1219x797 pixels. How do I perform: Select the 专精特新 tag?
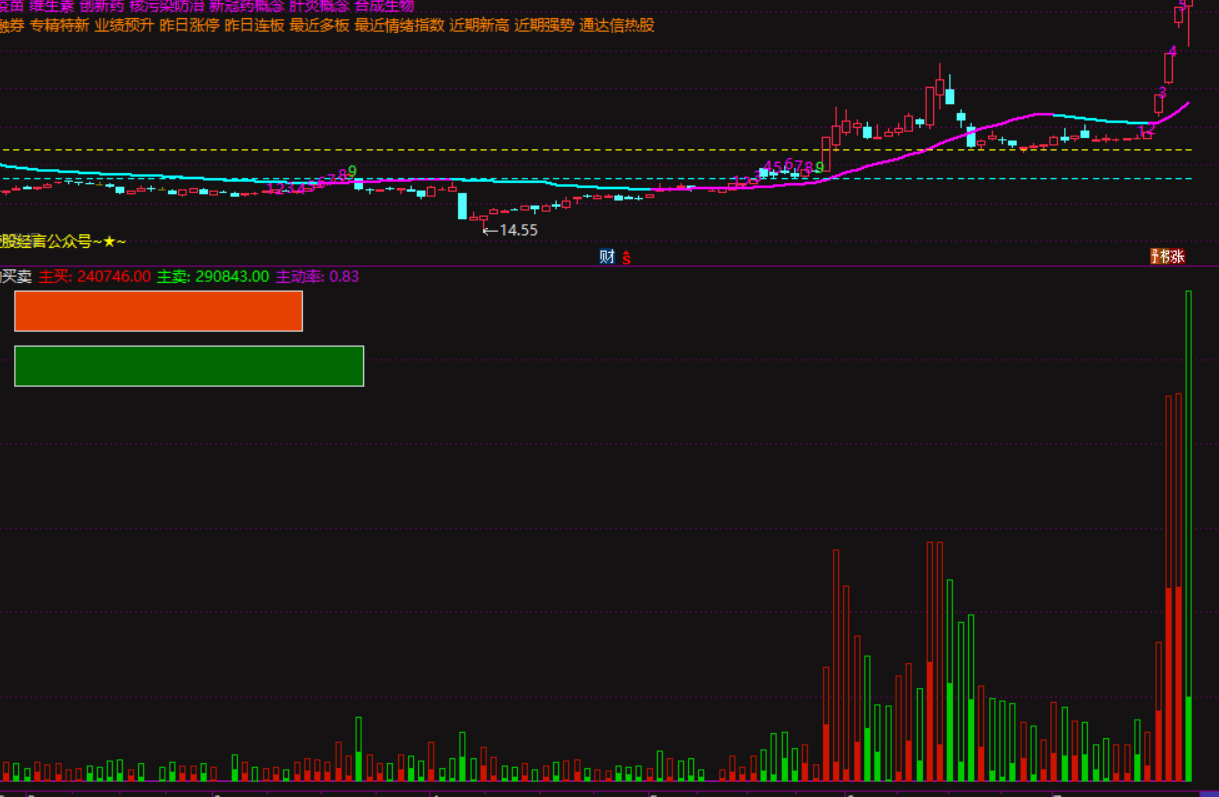59,25
